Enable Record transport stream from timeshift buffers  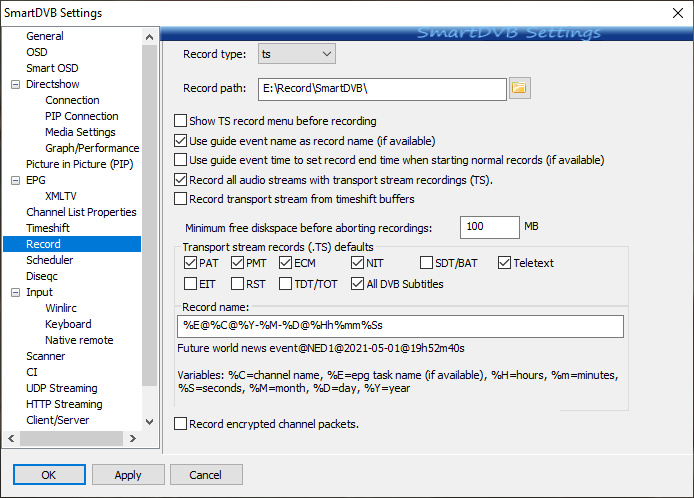pyautogui.click(x=180, y=199)
